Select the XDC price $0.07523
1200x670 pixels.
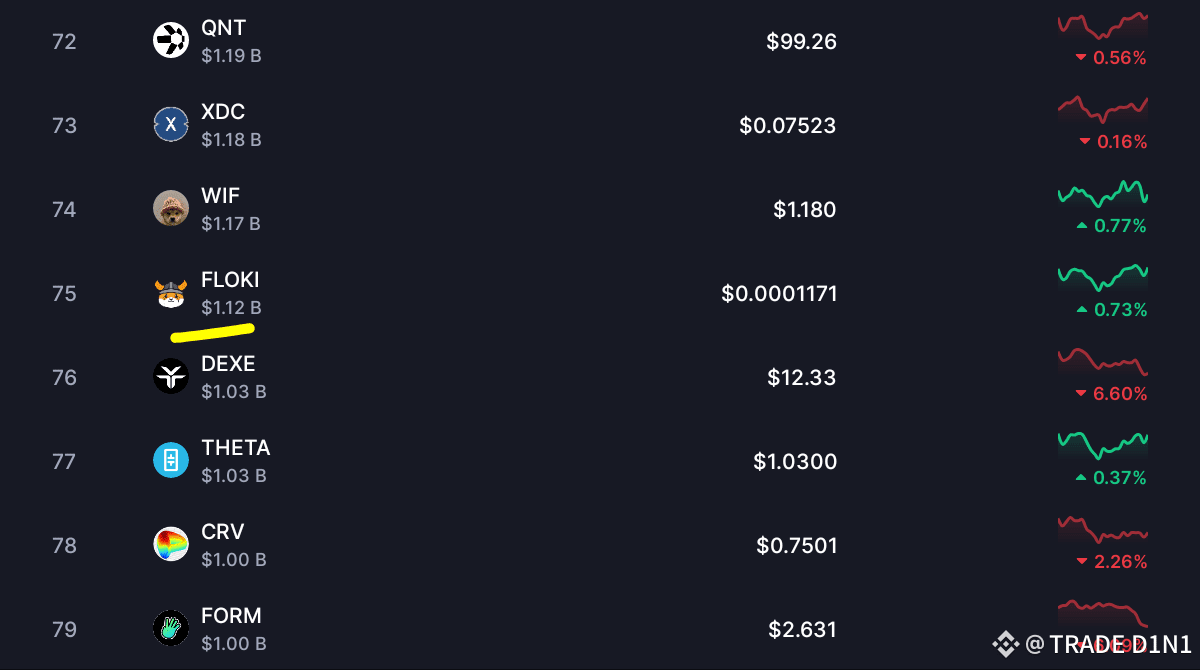click(788, 126)
